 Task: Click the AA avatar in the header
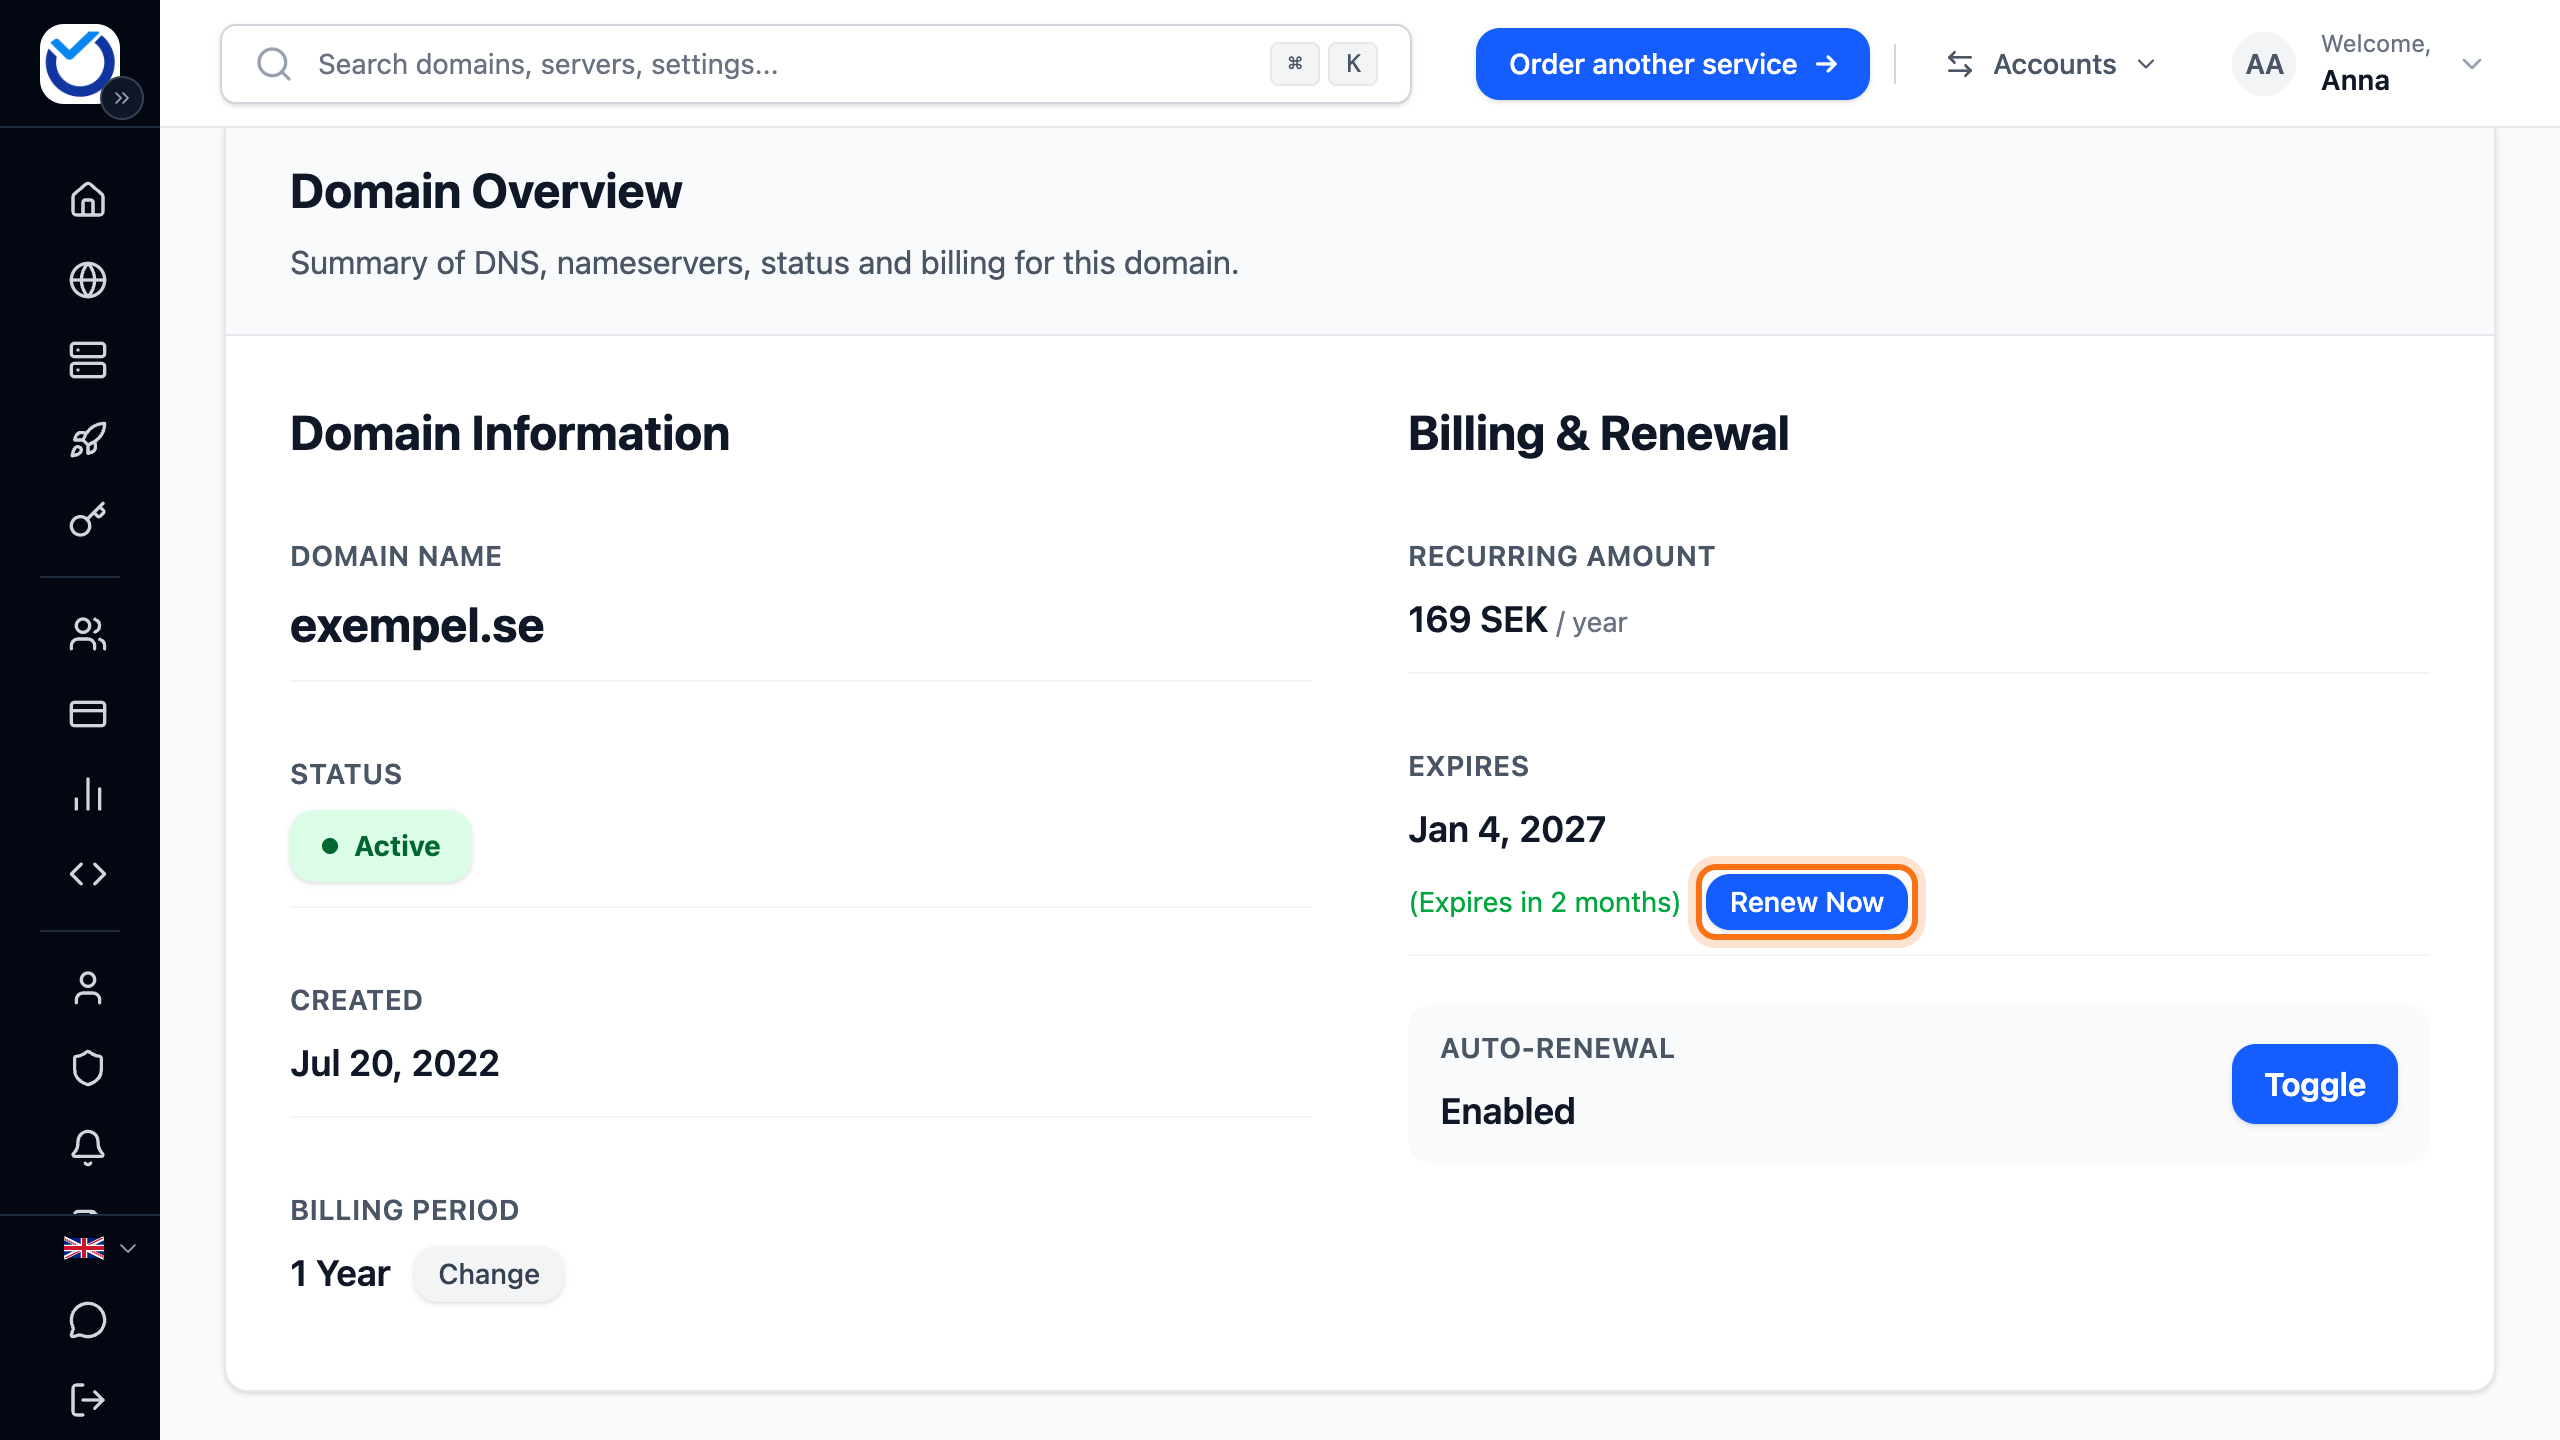pos(2264,64)
